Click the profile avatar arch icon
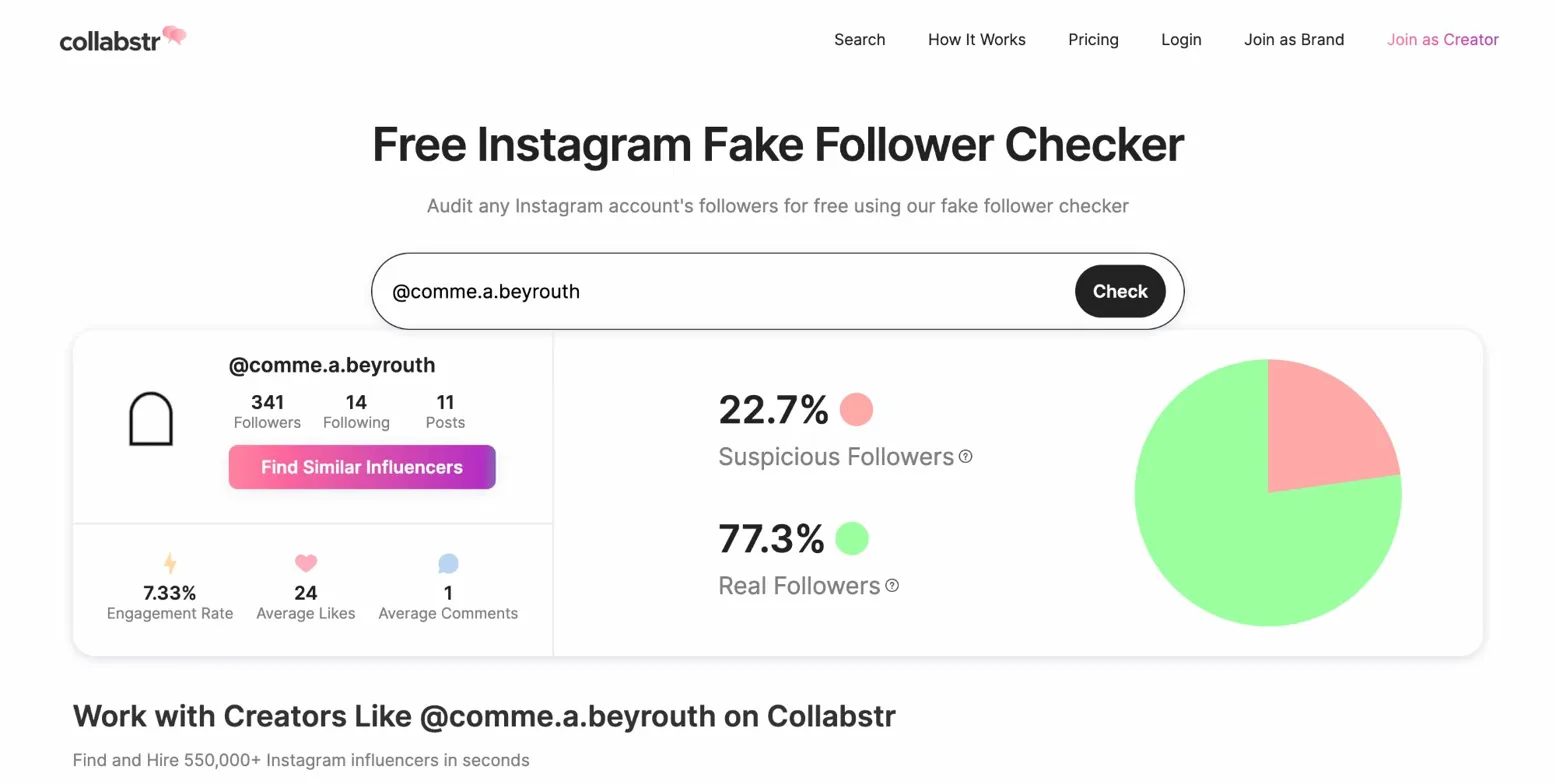Screen dimensions: 1556x784 (151, 419)
